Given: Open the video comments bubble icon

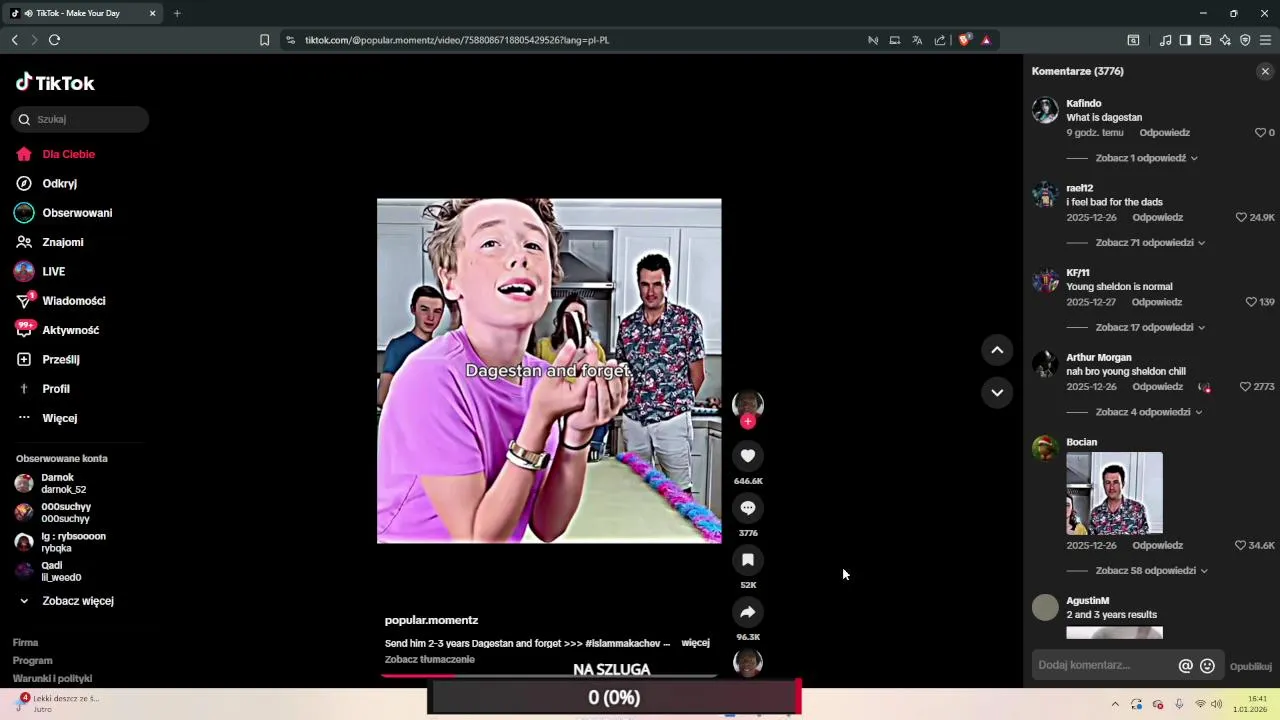Looking at the screenshot, I should pyautogui.click(x=747, y=508).
